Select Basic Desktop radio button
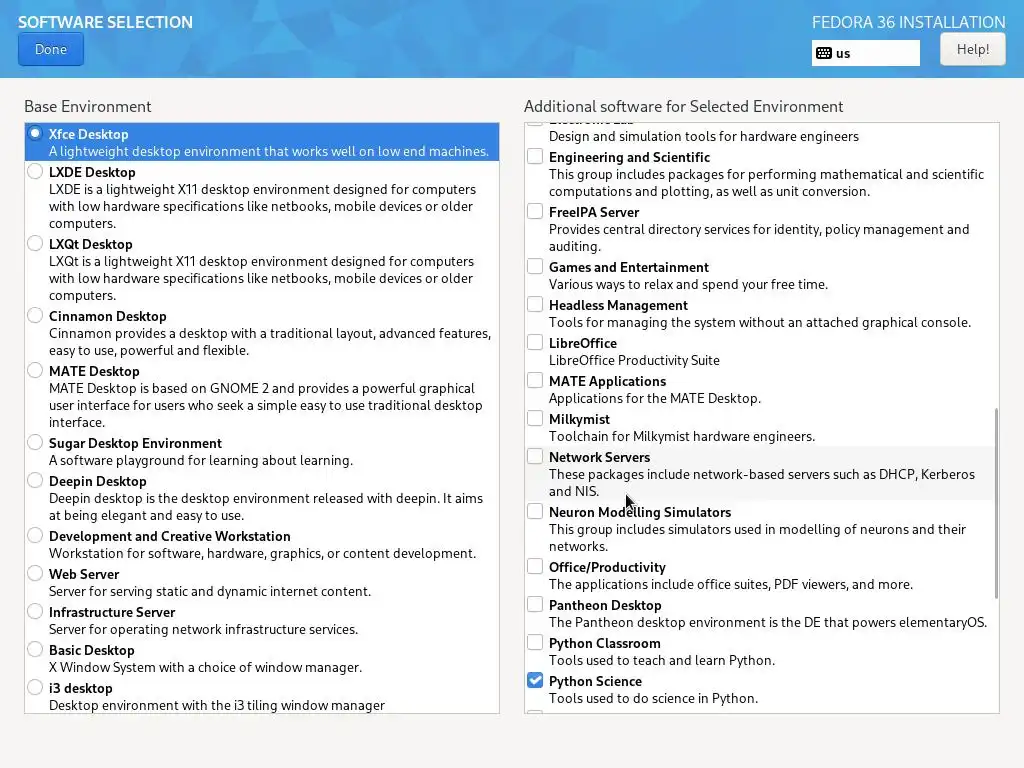 coord(35,649)
